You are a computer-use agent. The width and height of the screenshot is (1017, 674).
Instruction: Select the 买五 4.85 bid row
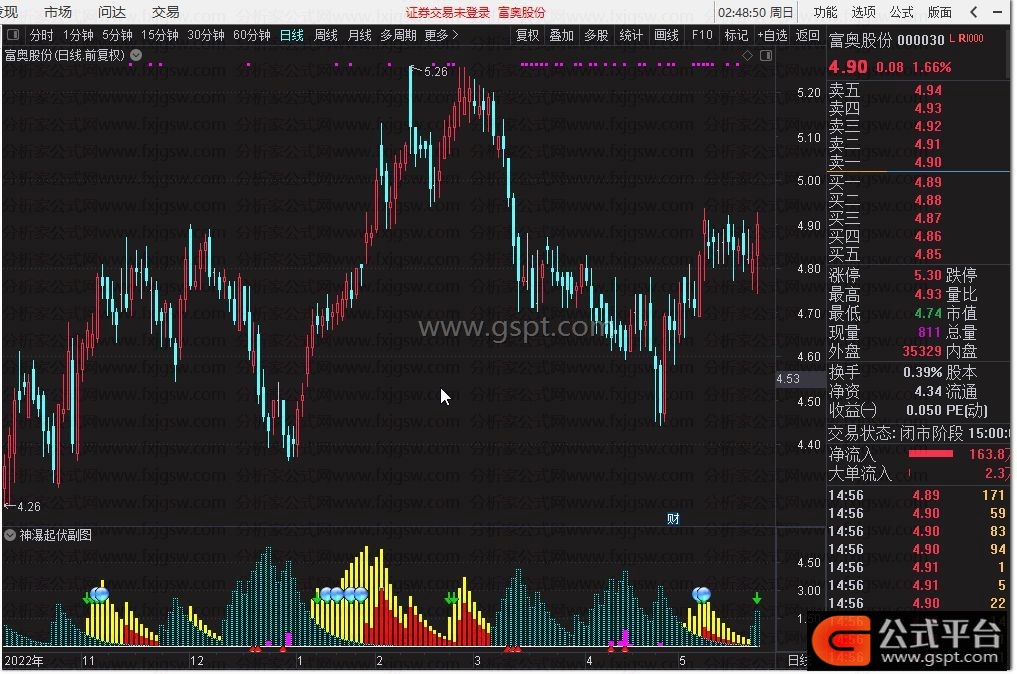click(x=917, y=254)
